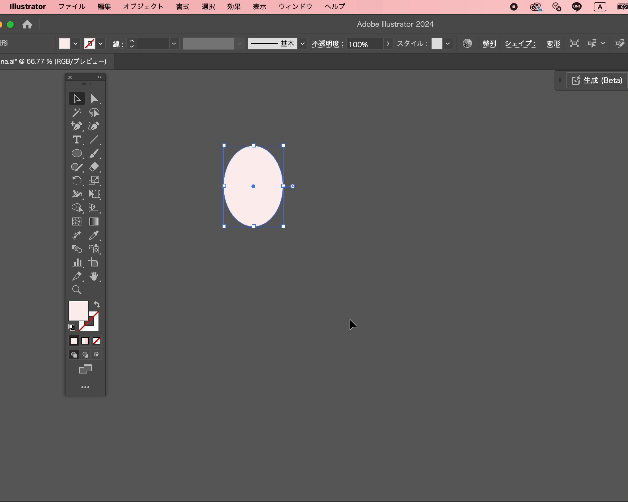
Task: Expand the stroke profile line dropdown
Action: point(302,44)
